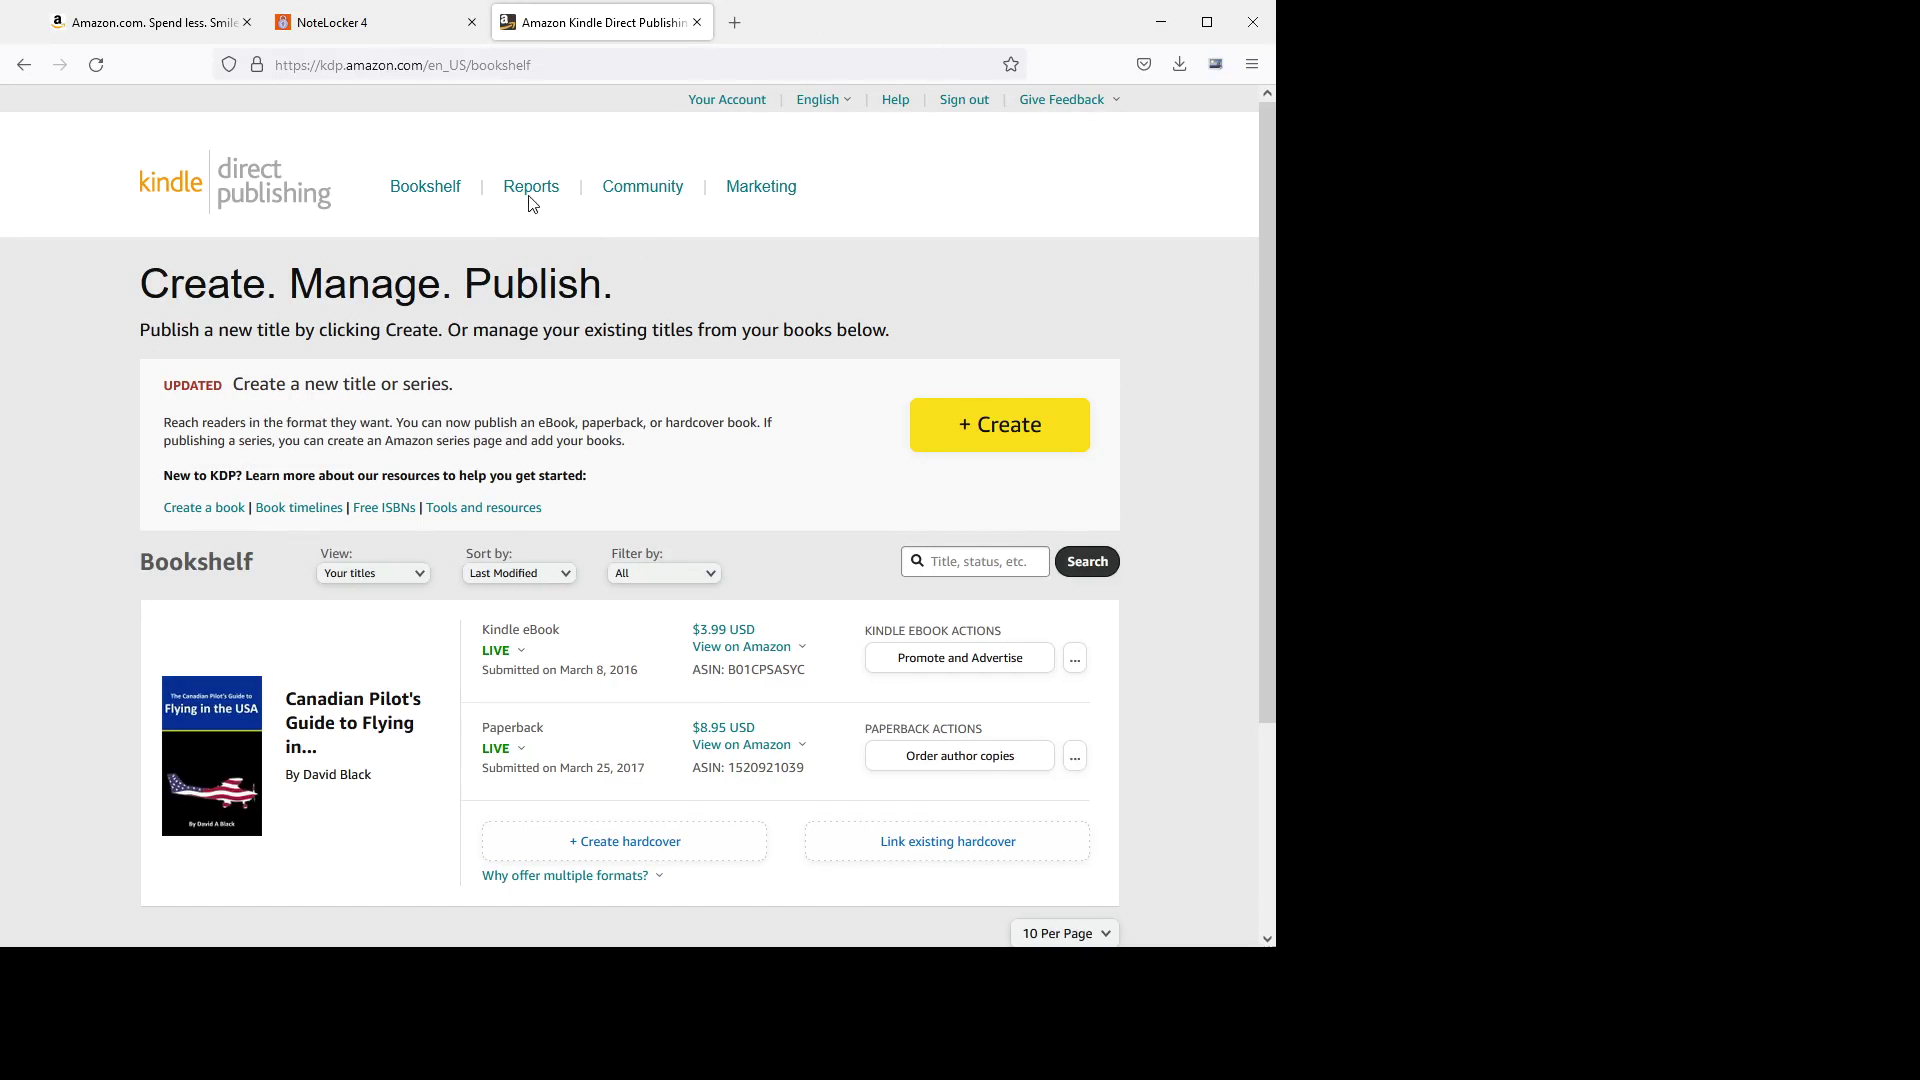Image resolution: width=1920 pixels, height=1080 pixels.
Task: Open the Filter by All dropdown
Action: [665, 573]
